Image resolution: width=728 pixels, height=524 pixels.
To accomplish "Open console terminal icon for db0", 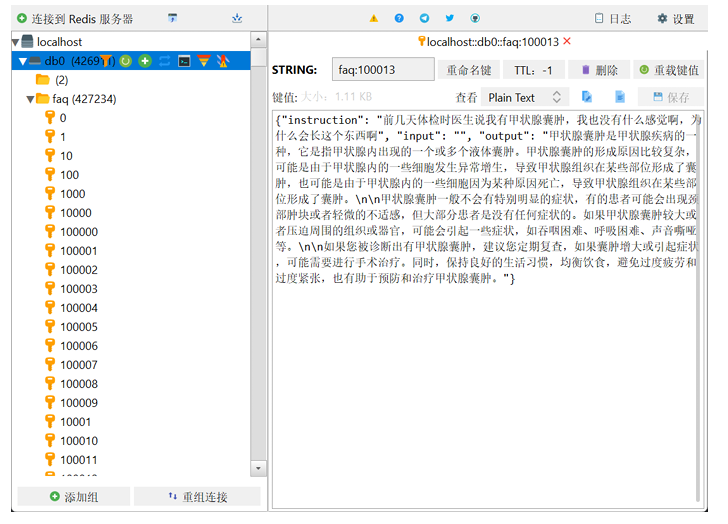I will click(x=184, y=61).
